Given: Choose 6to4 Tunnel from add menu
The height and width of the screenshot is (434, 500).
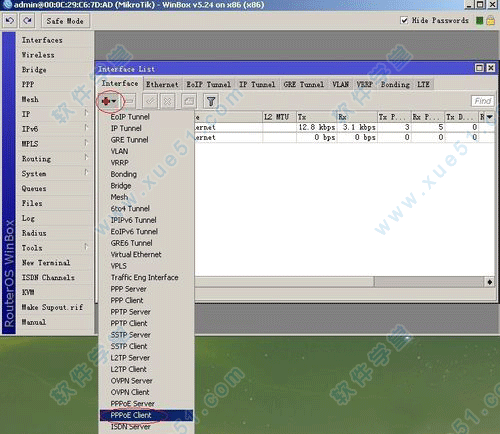Looking at the screenshot, I should (146, 208).
